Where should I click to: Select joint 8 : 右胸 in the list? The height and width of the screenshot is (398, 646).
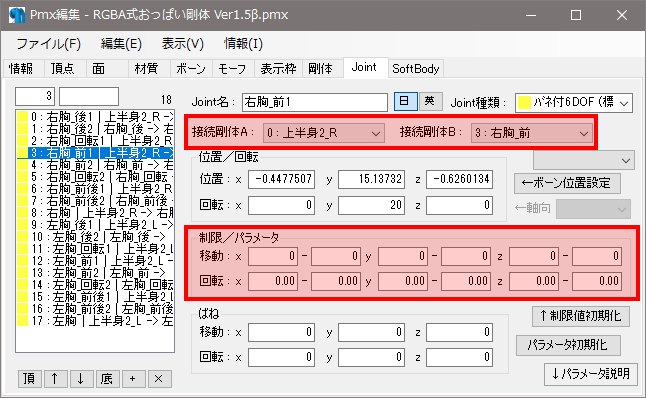tap(95, 213)
